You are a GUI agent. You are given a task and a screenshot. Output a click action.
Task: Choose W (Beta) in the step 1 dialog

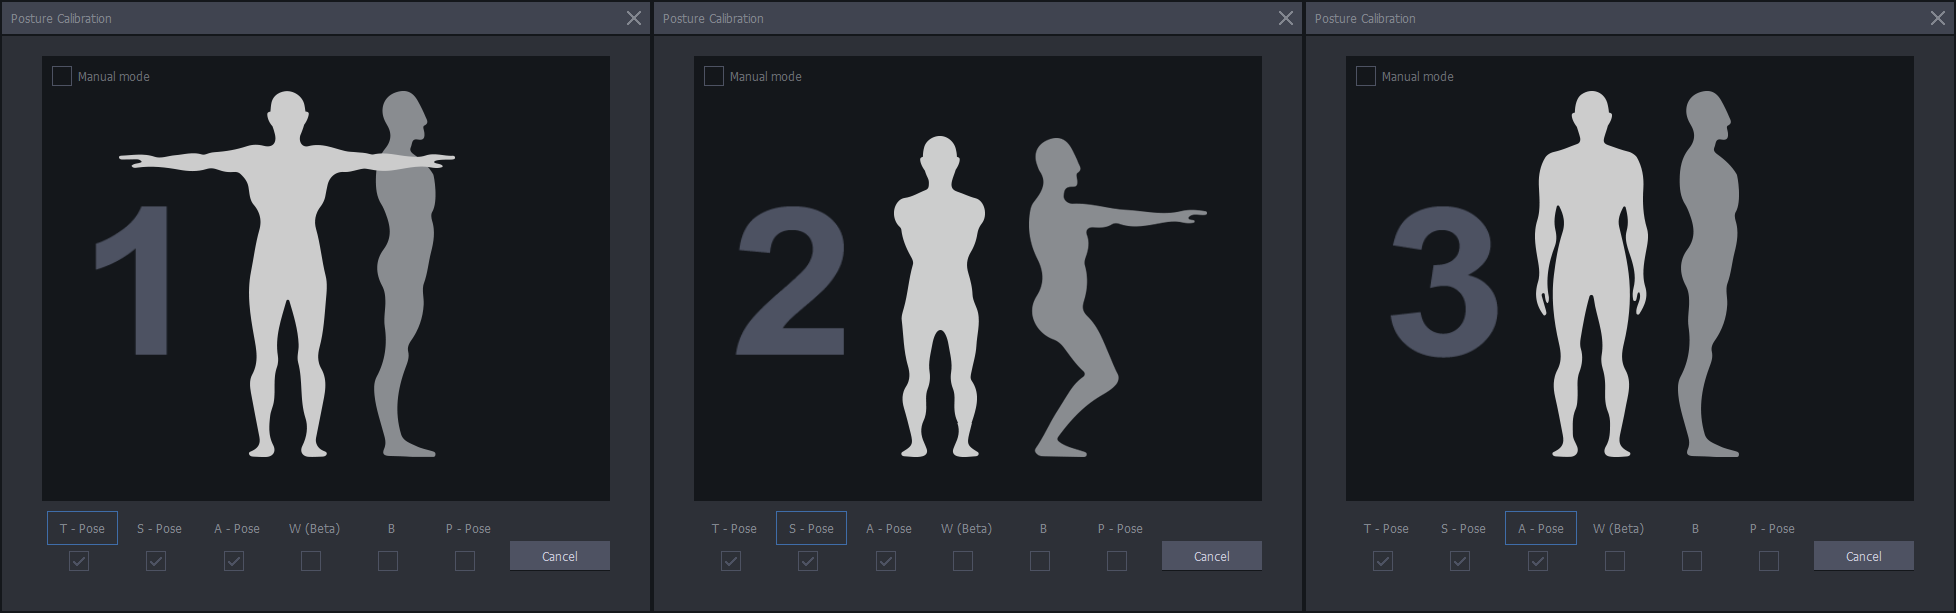314,528
